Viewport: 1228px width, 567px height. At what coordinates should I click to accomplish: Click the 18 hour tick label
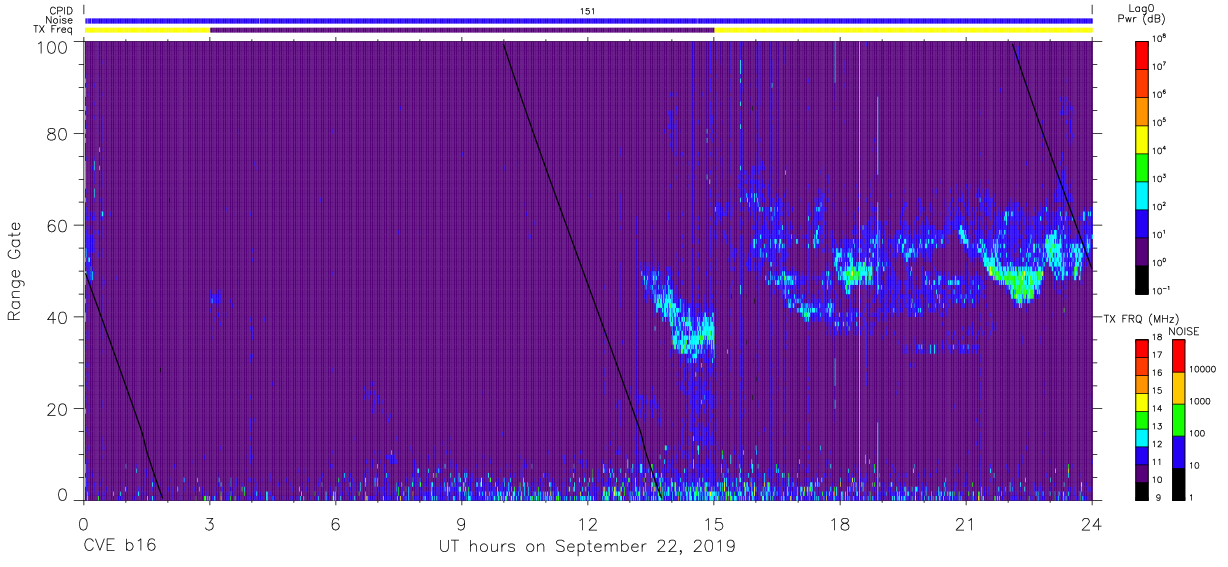click(x=840, y=524)
